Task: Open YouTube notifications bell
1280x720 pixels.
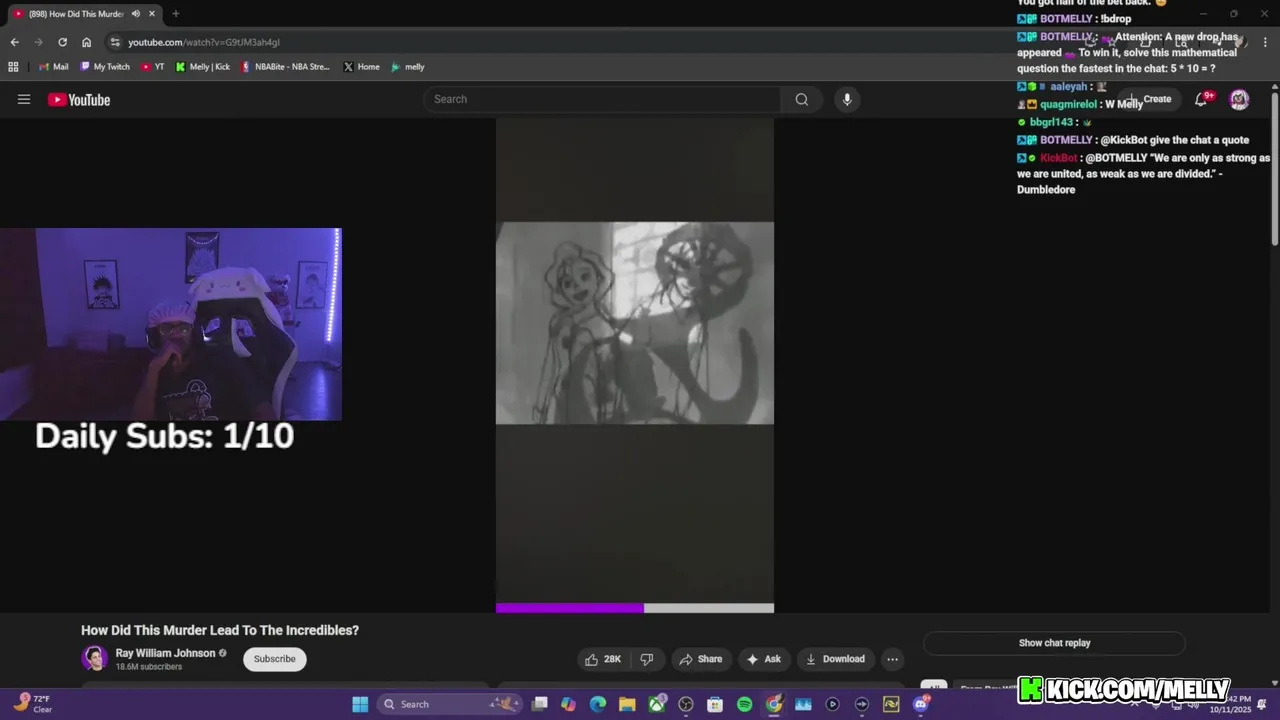Action: pyautogui.click(x=1202, y=99)
